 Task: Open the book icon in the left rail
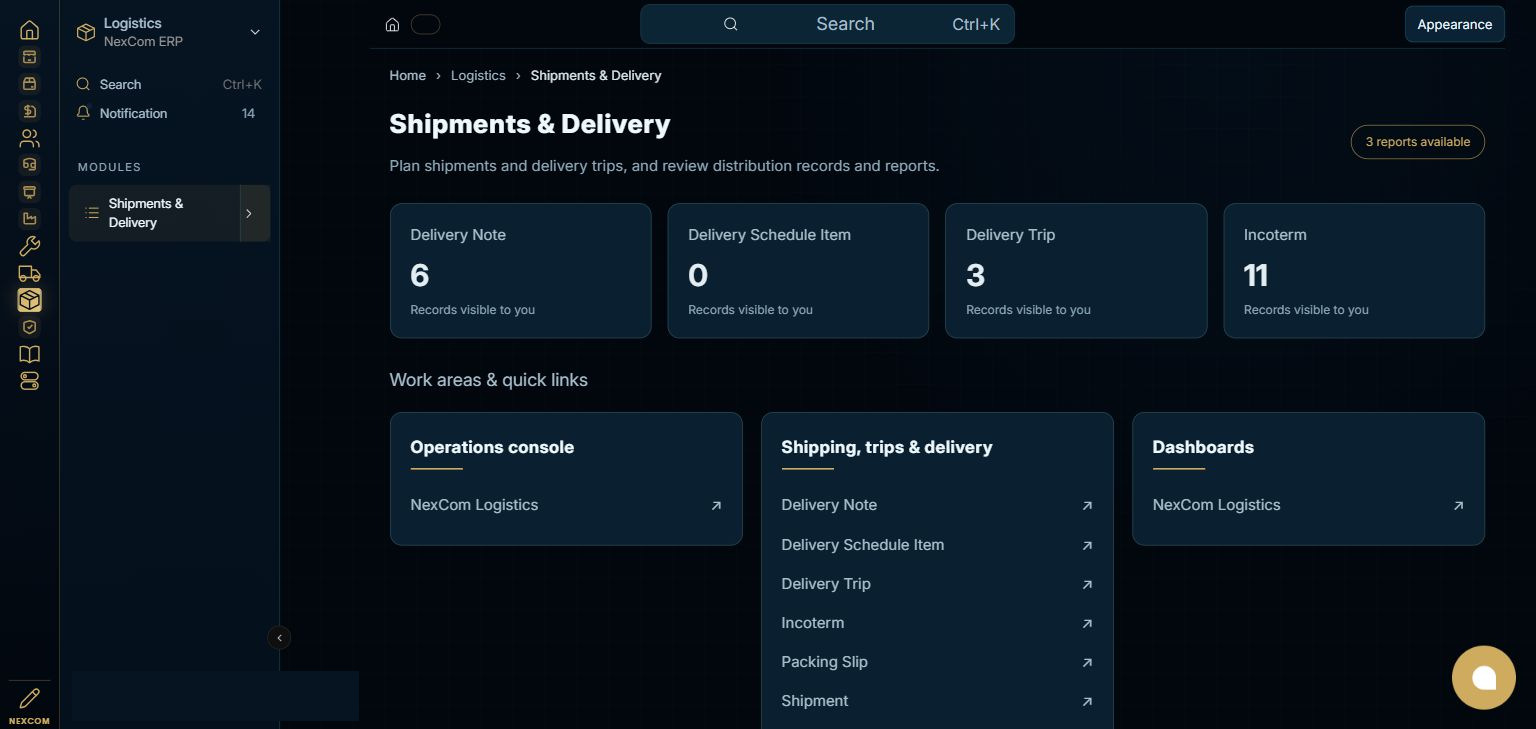point(29,354)
